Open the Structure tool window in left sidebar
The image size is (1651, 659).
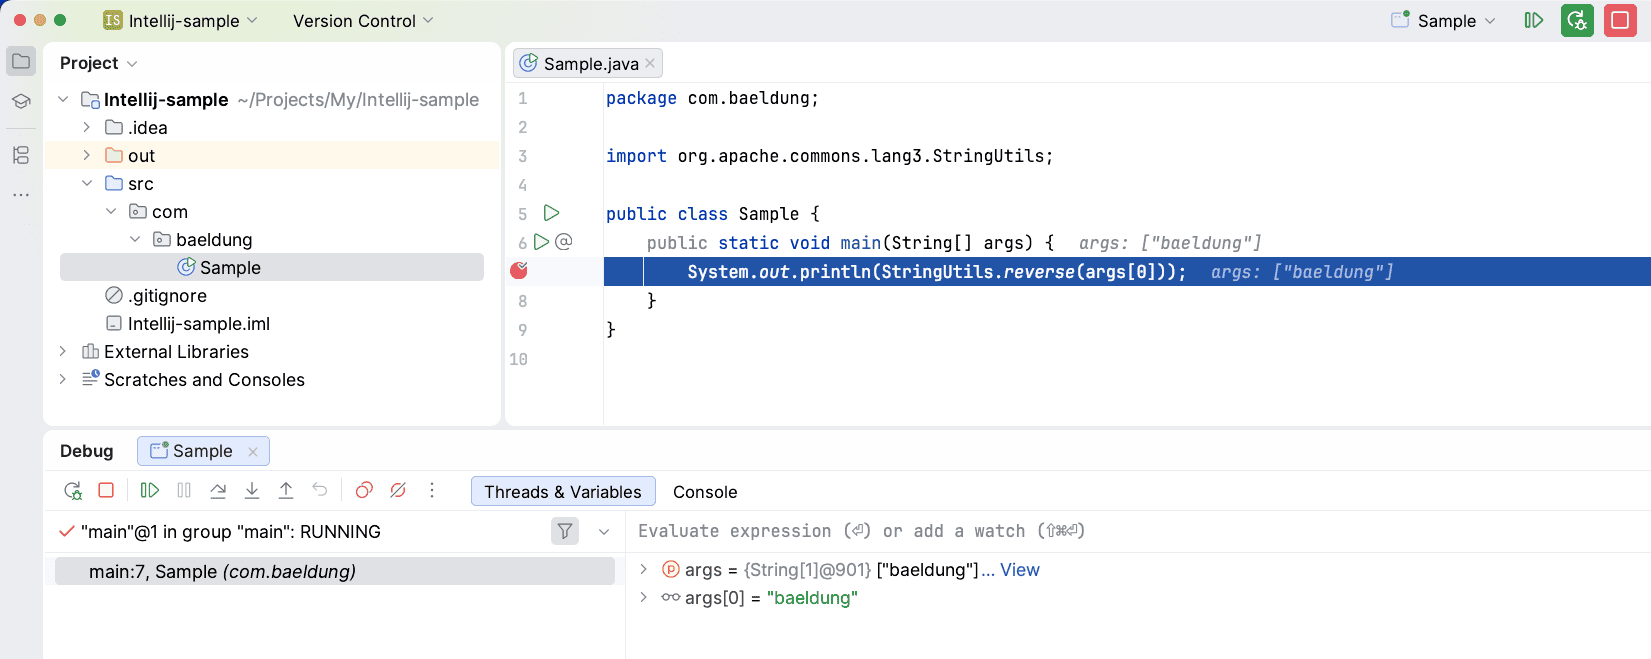(21, 155)
